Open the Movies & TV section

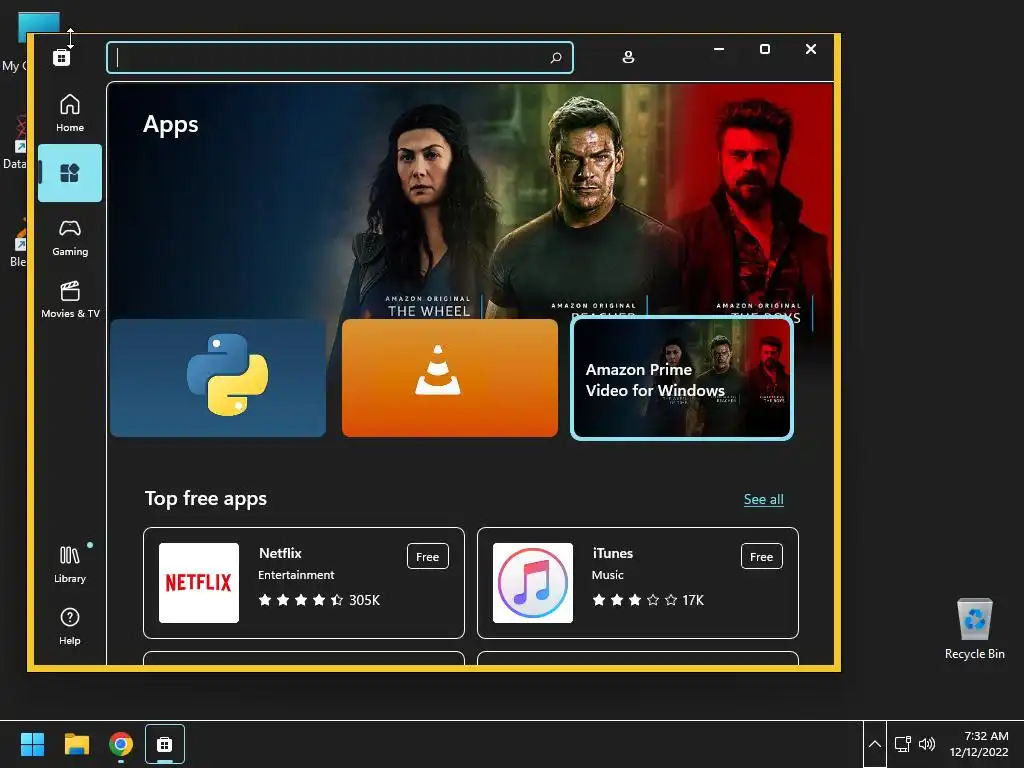pyautogui.click(x=70, y=299)
